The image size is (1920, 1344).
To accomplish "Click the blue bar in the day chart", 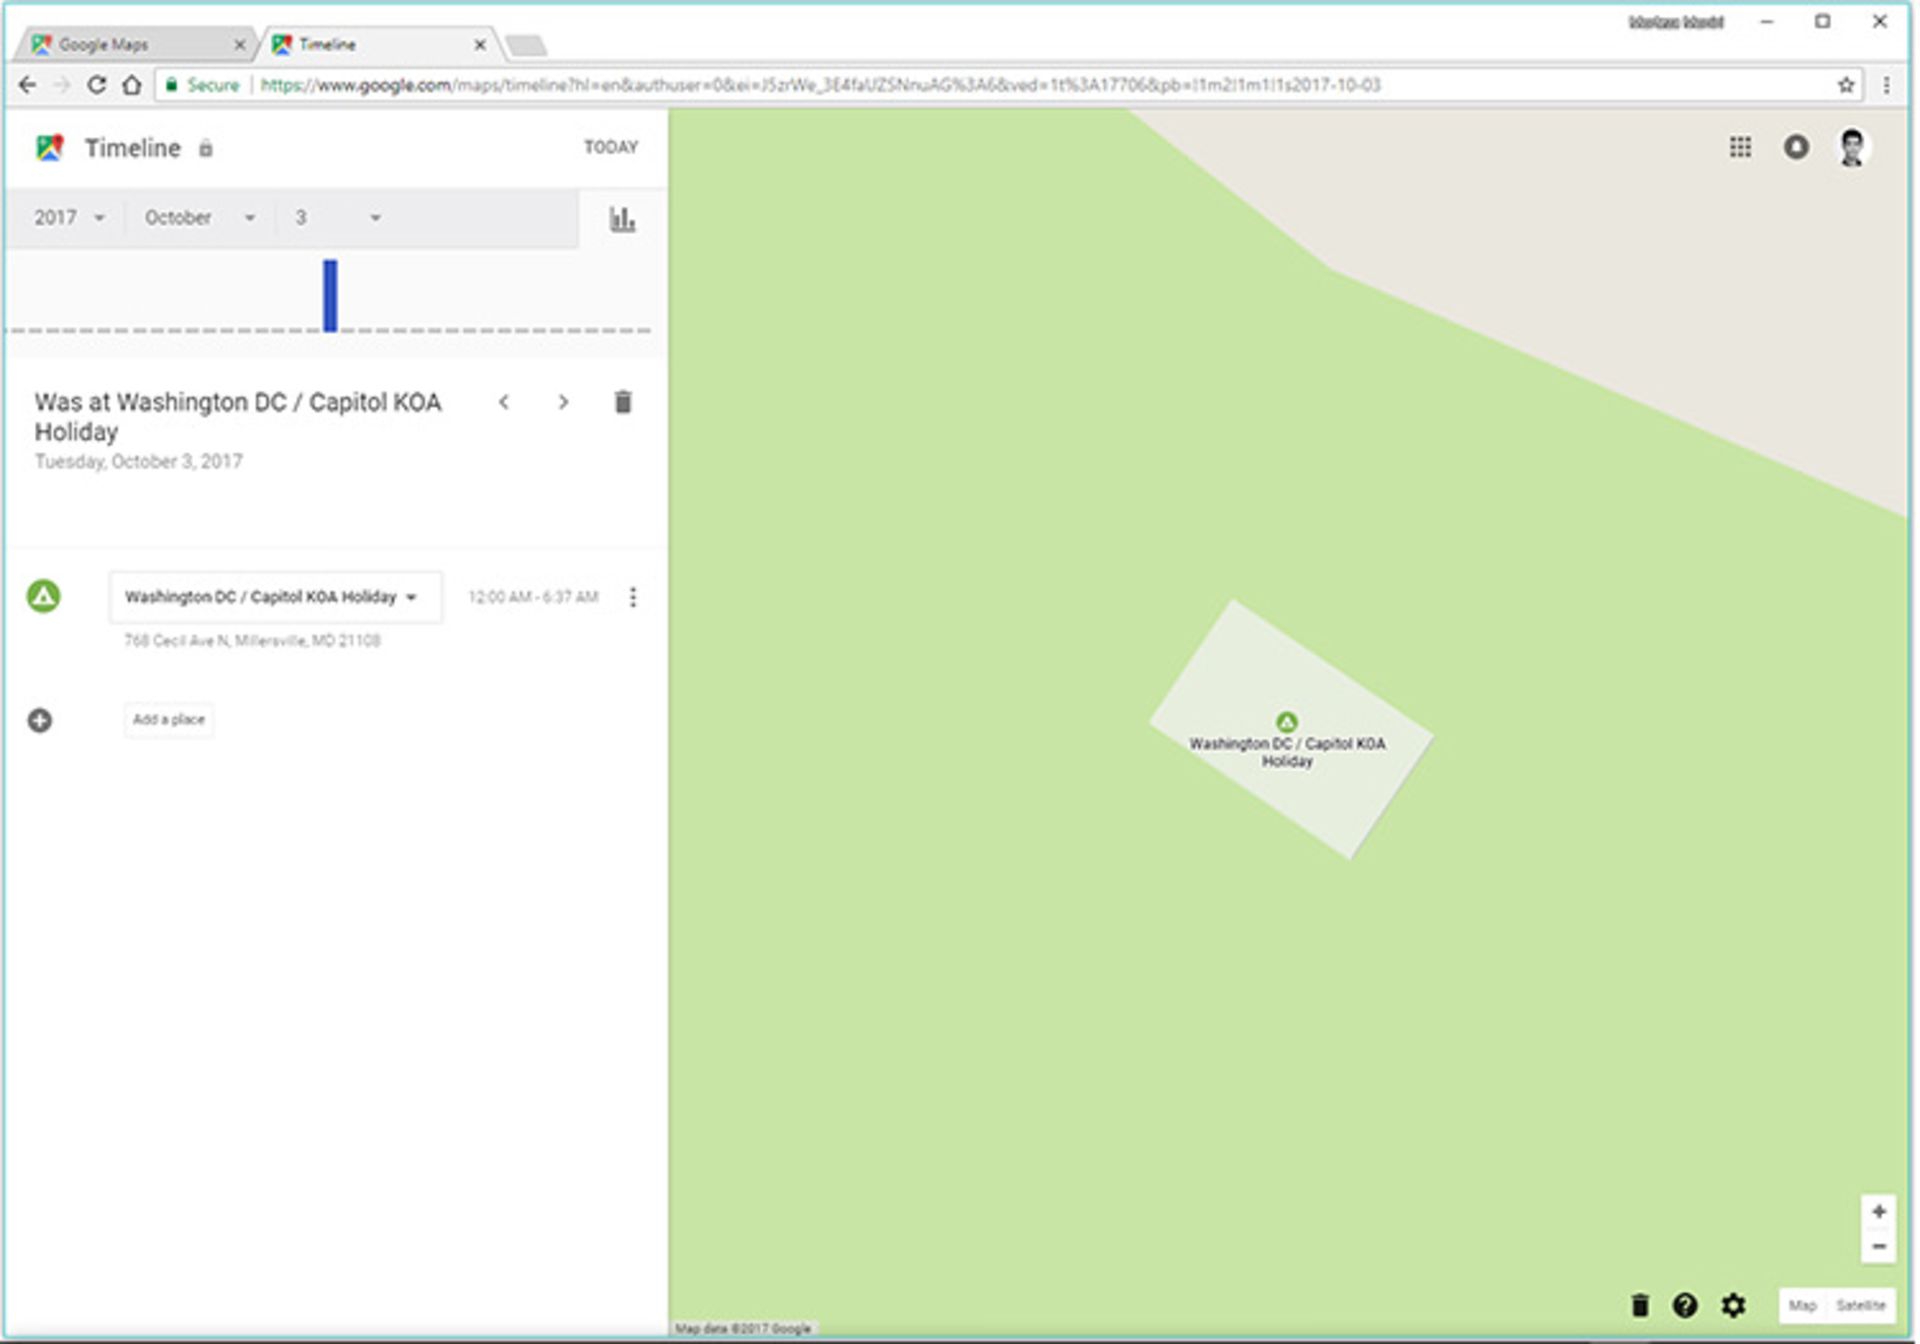I will [x=330, y=295].
